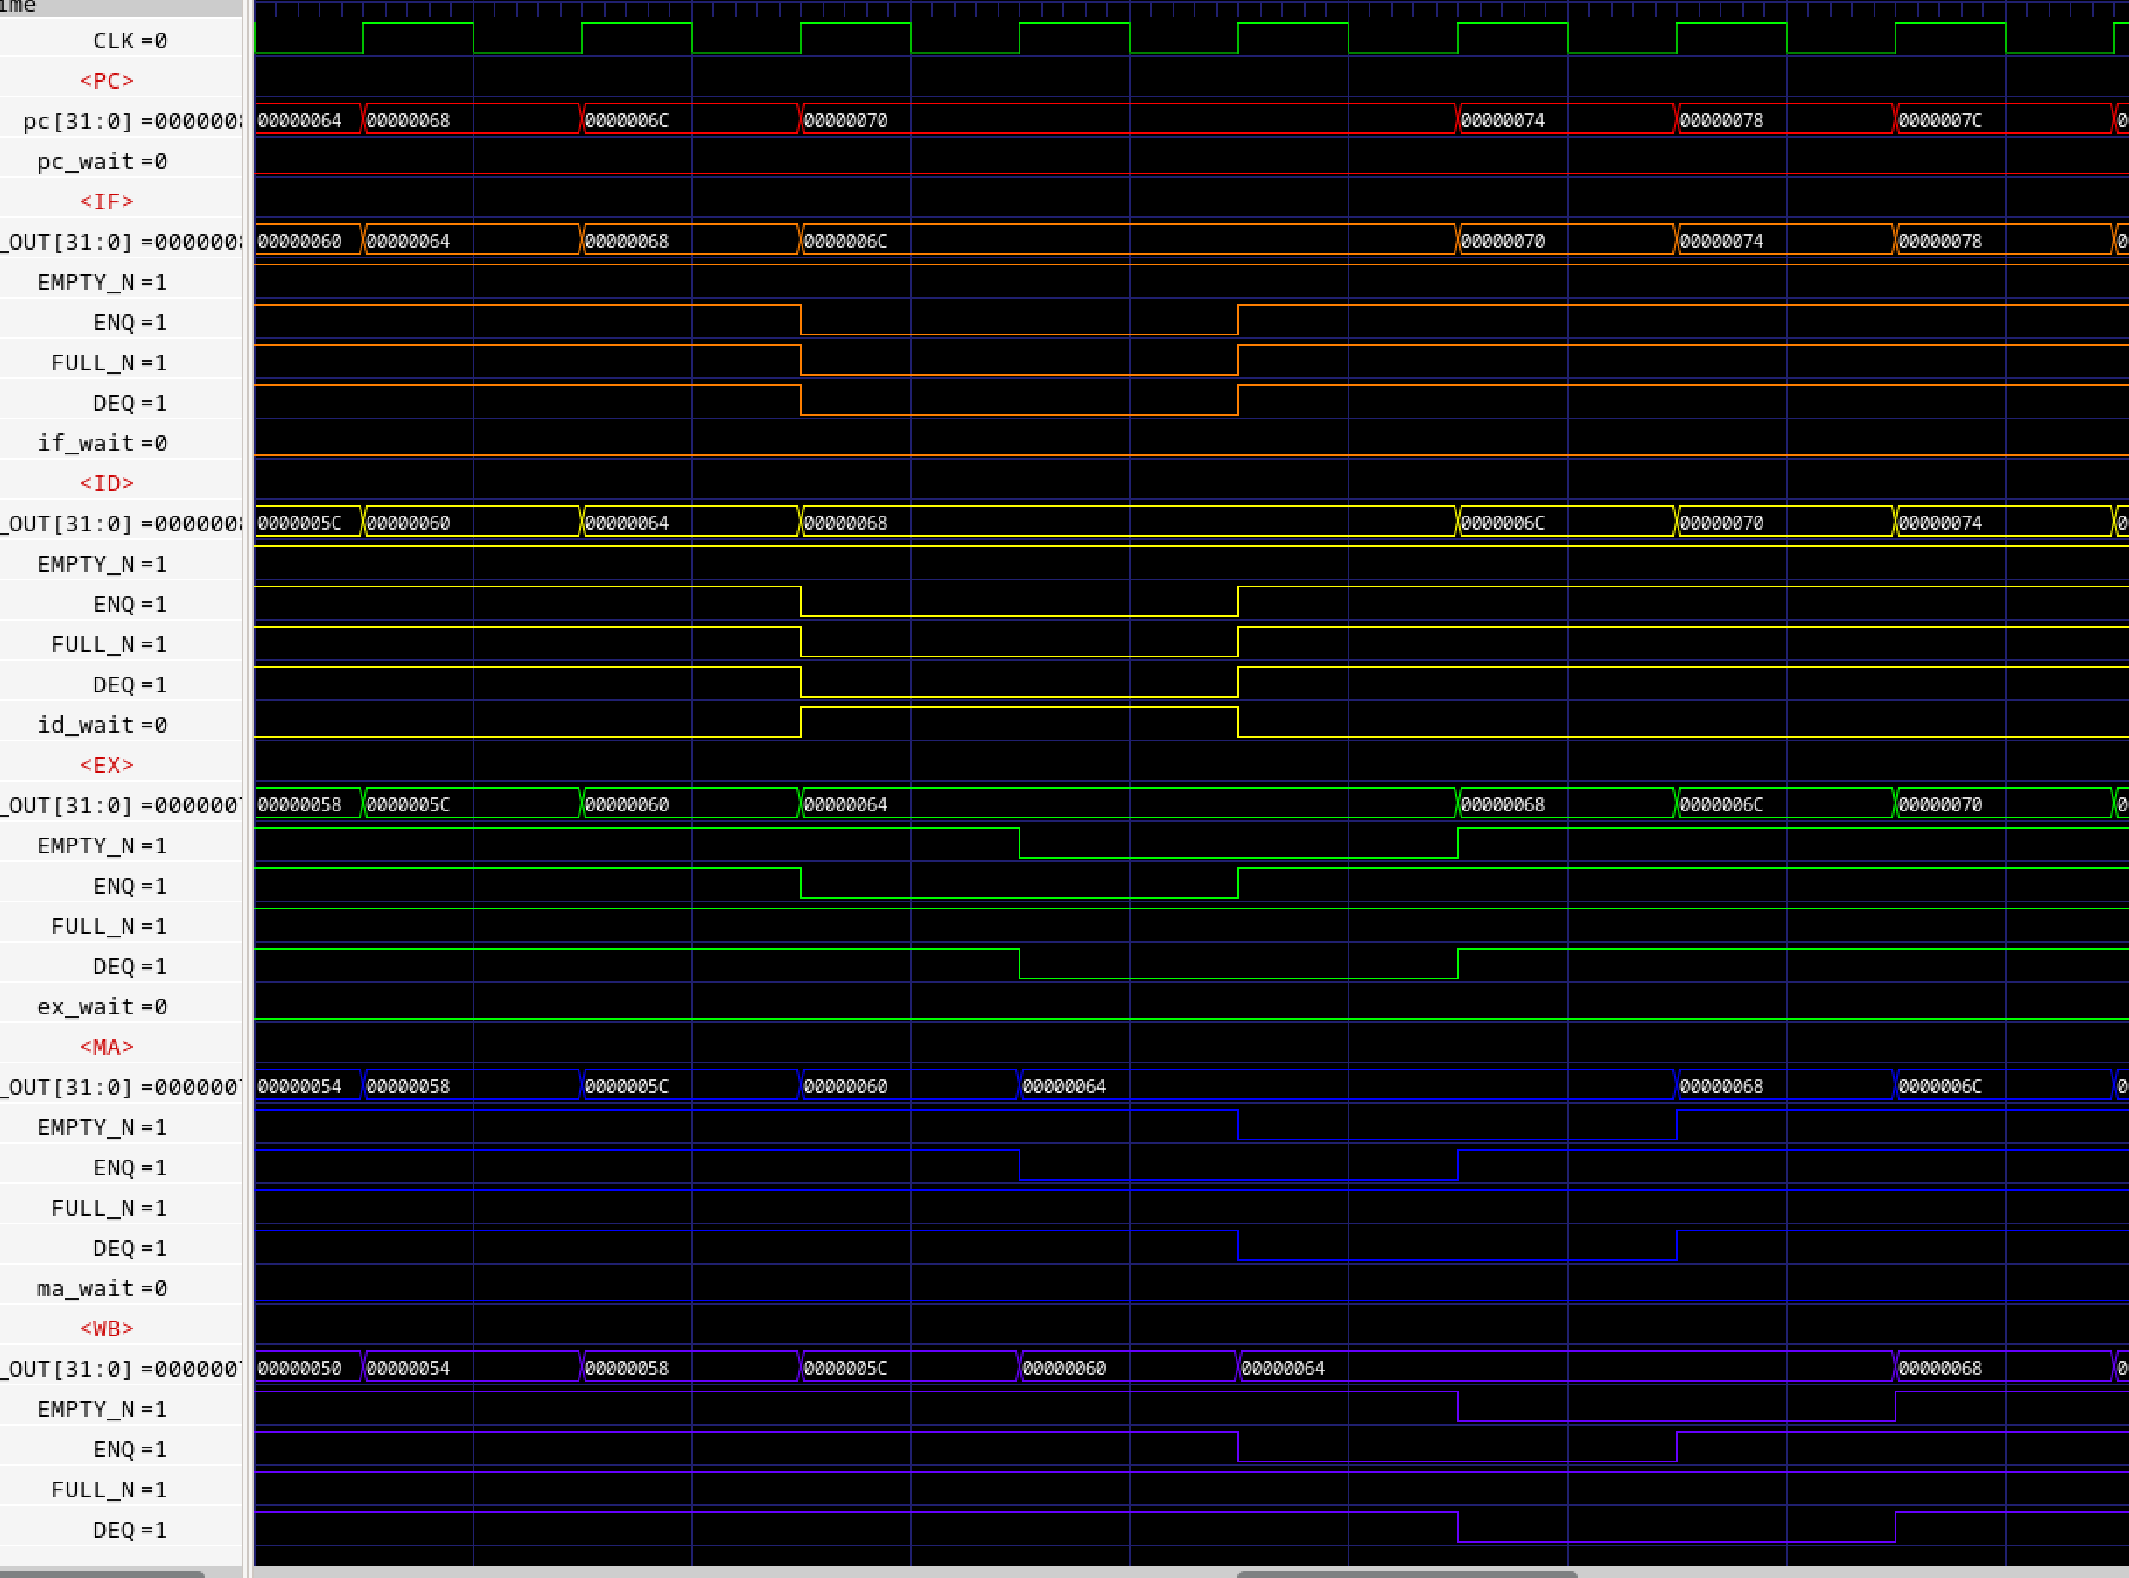Screen dimensions: 2129x1578
Task: Click the id_wait signal name
Action: tap(85, 725)
